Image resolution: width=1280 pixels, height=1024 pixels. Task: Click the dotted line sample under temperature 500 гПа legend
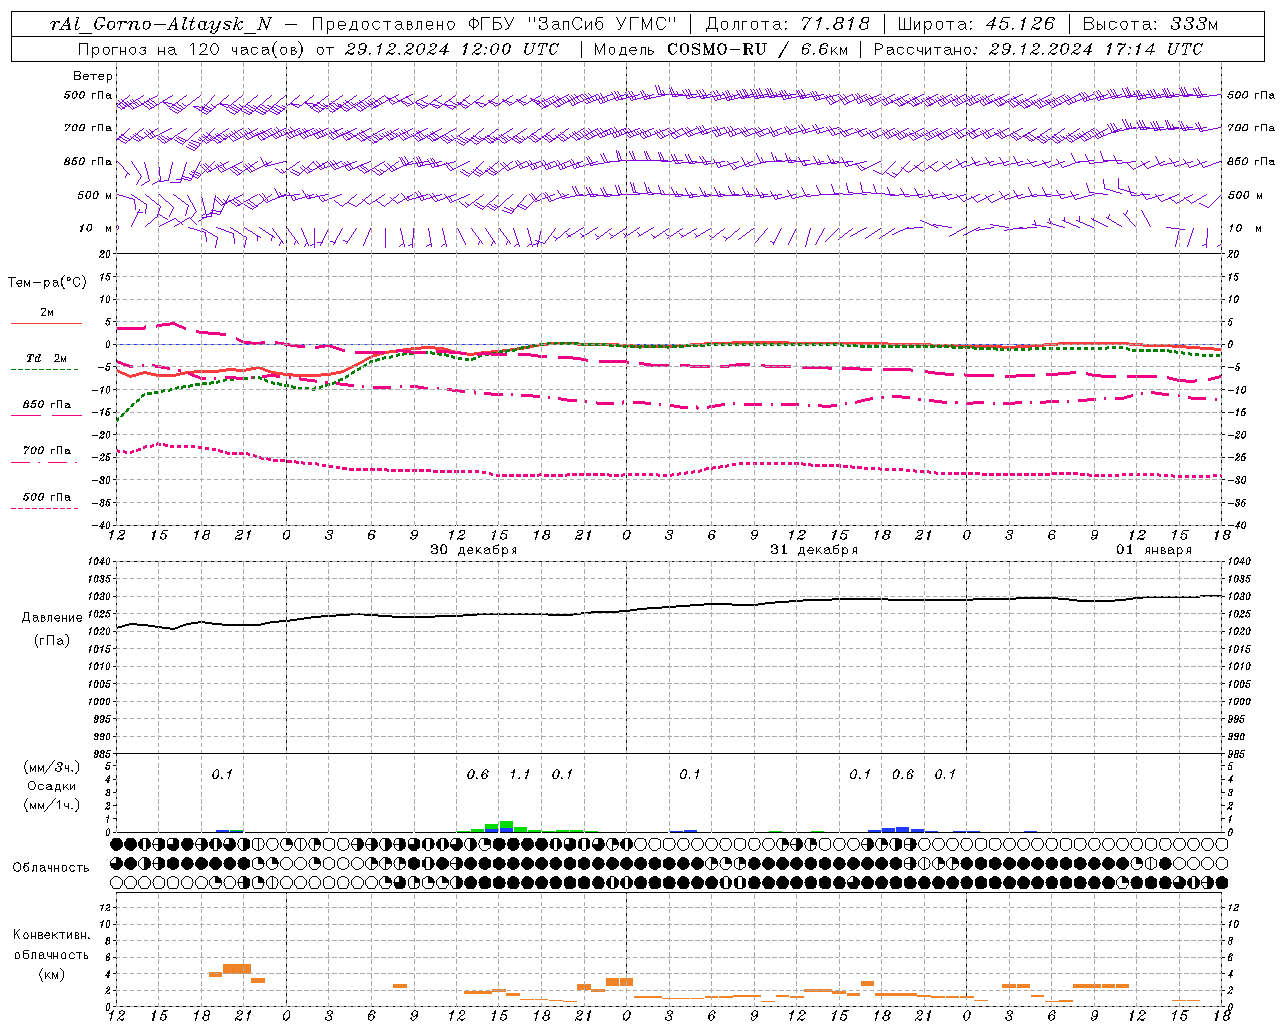[45, 509]
